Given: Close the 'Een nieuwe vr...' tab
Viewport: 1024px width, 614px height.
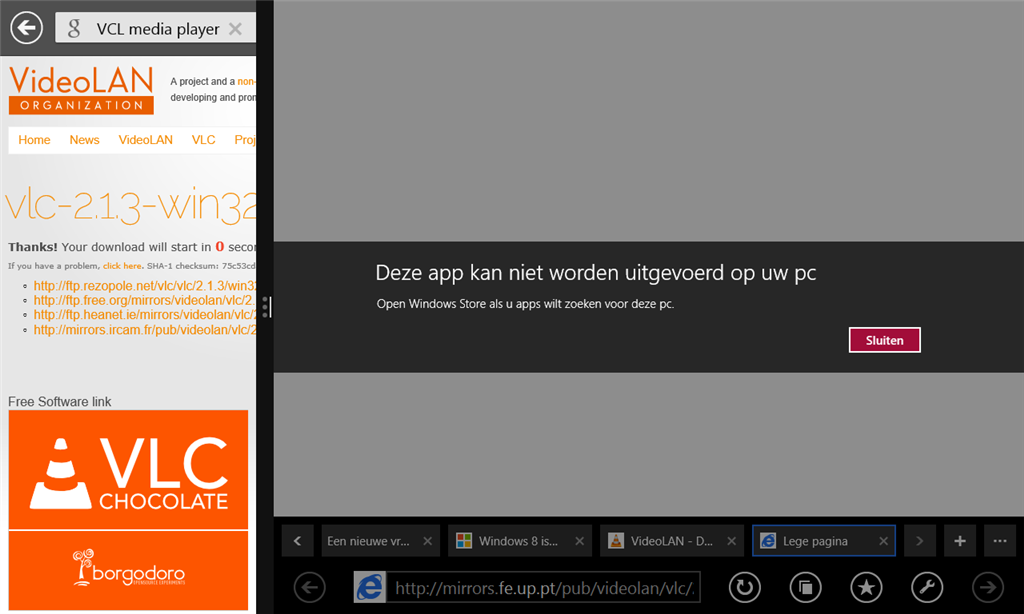Looking at the screenshot, I should tap(427, 541).
